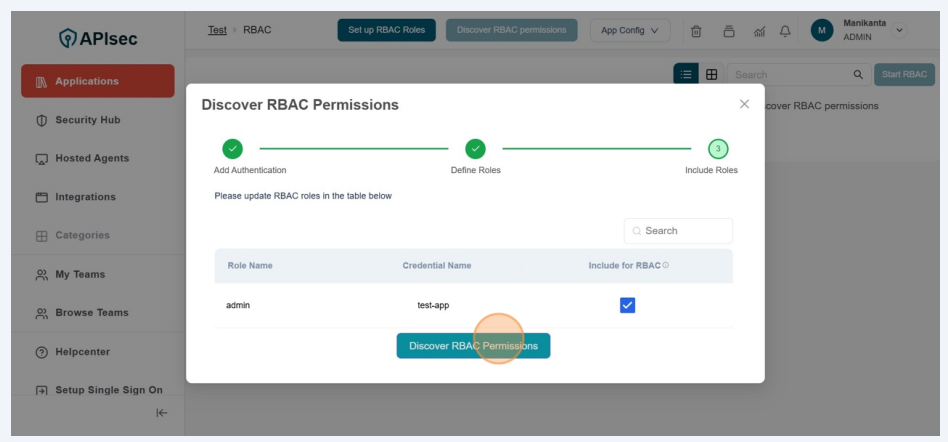Screen dimensions: 948x442
Task: Click the info icon beside Include for RBAC
Action: point(666,265)
